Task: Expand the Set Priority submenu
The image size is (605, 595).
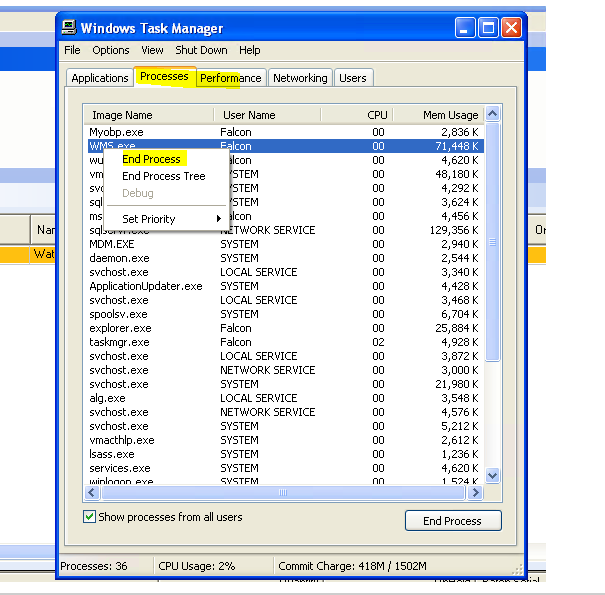Action: (167, 219)
